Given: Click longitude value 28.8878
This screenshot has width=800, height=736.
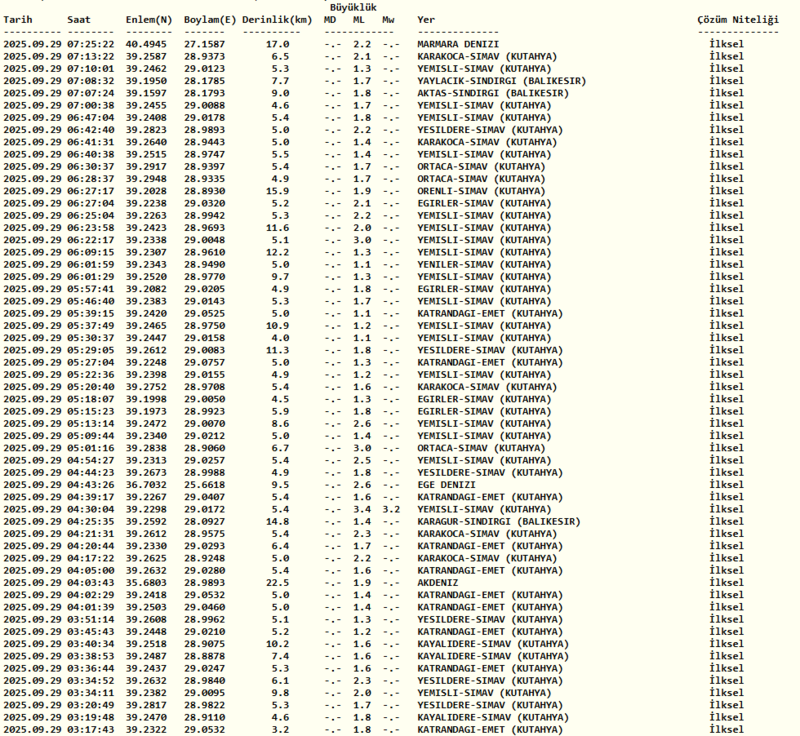Looking at the screenshot, I should tap(205, 656).
